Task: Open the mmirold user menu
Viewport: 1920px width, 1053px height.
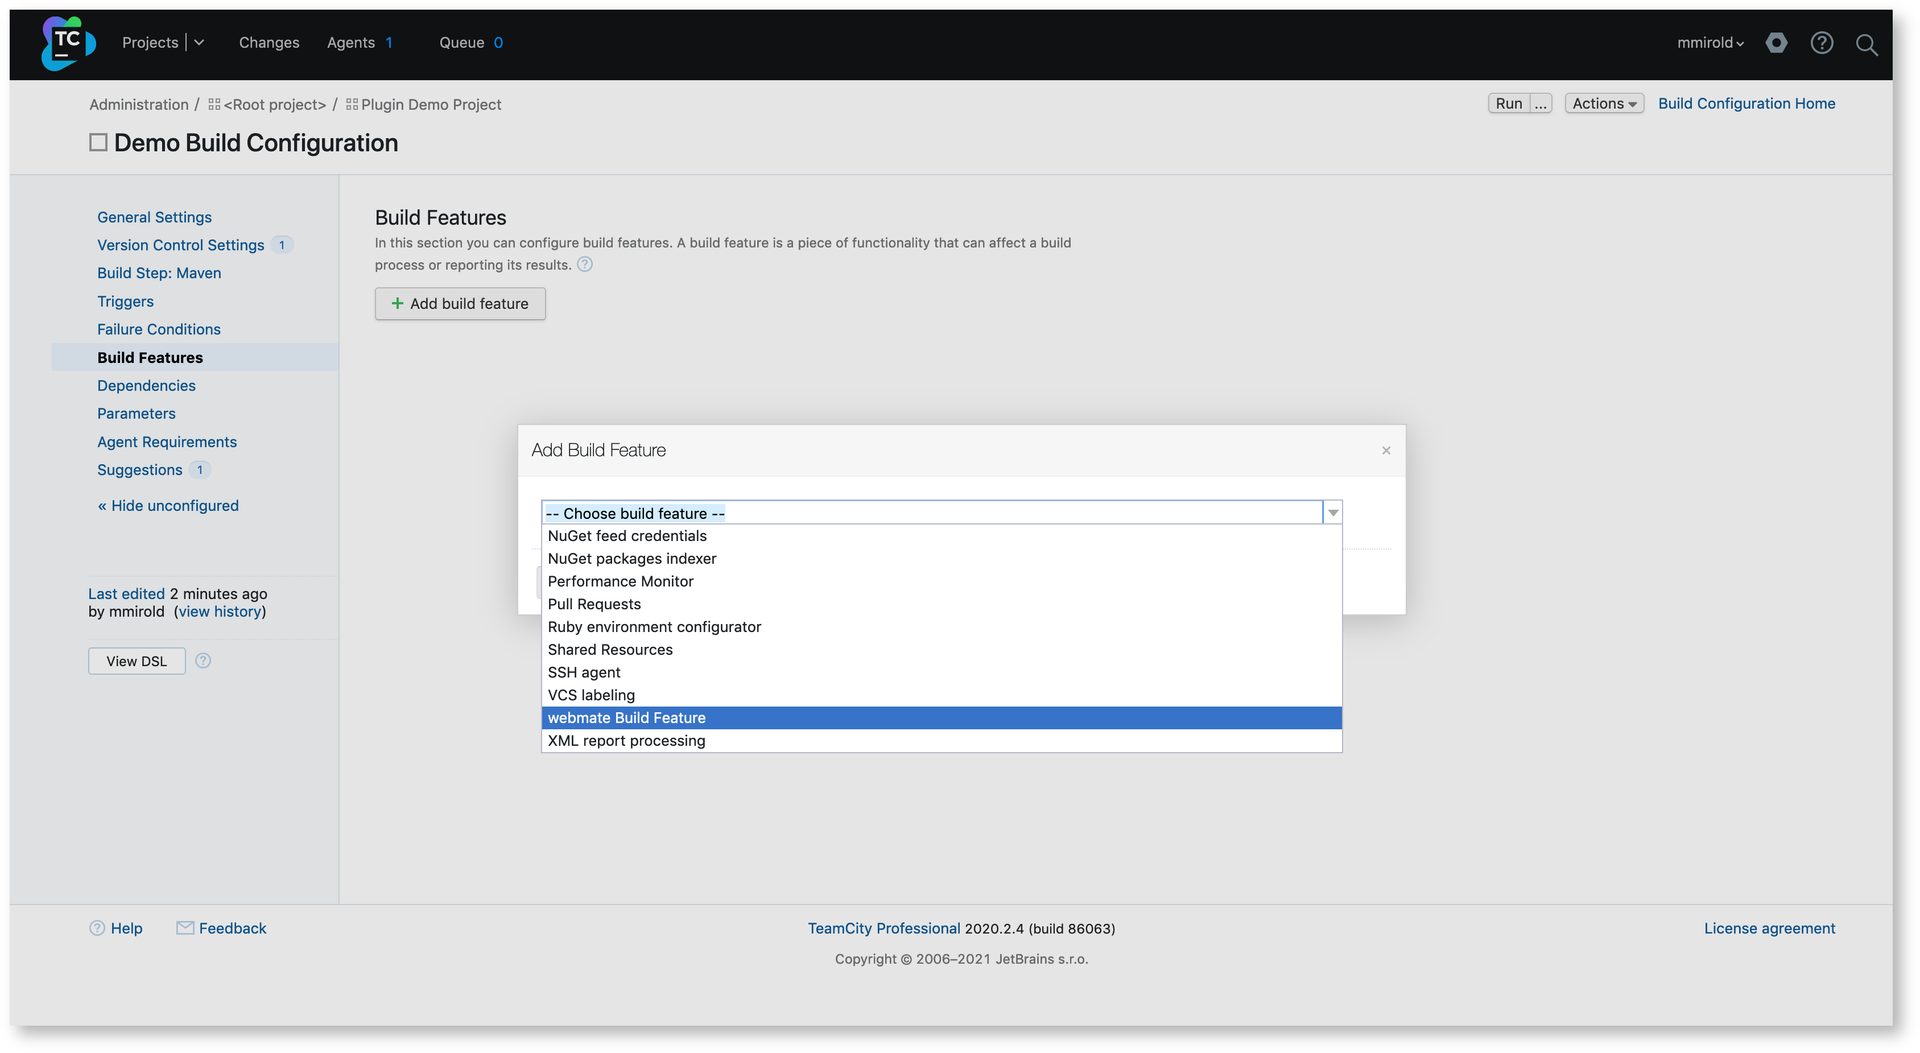Action: pos(1711,43)
